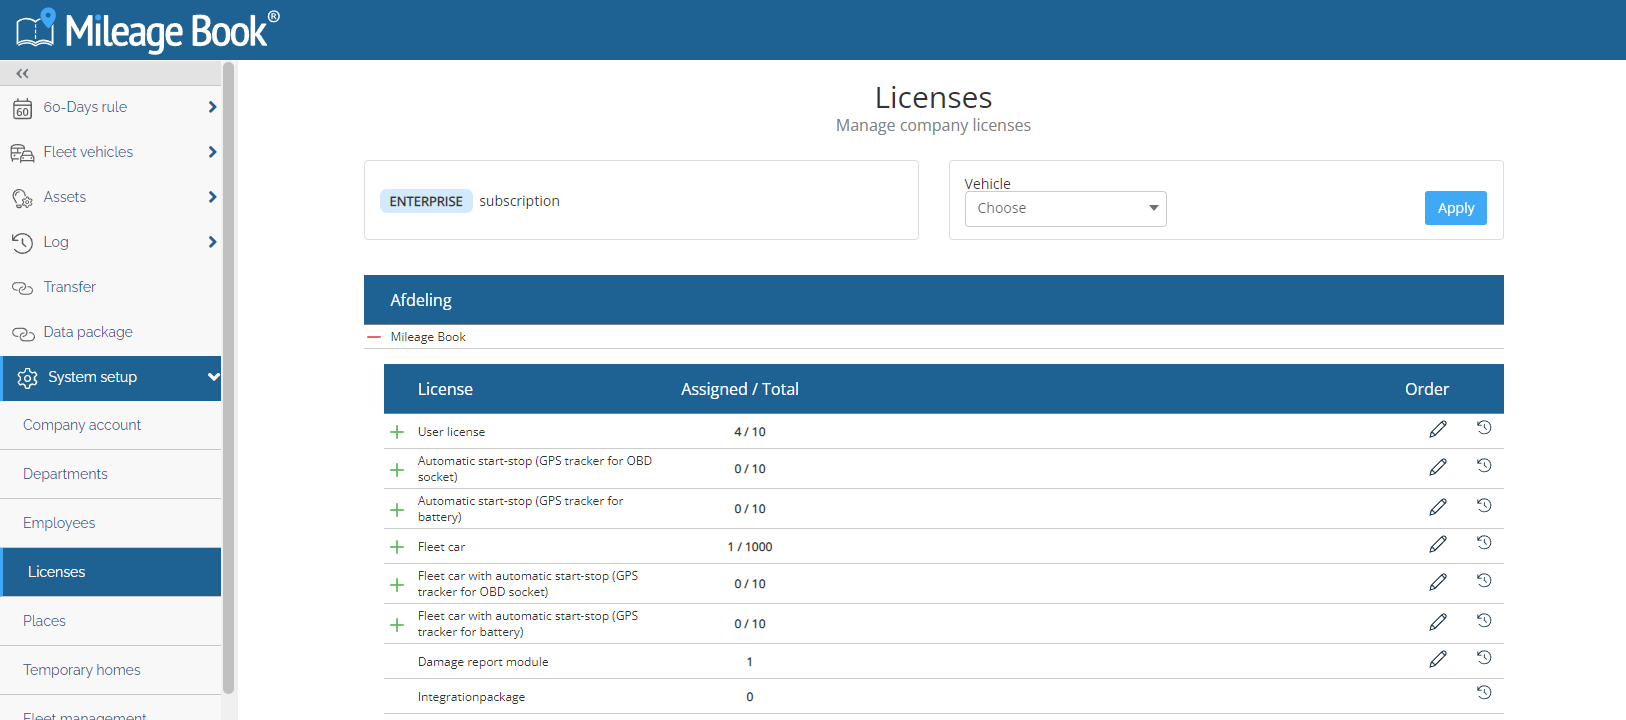
Task: Open the Transfer menu link
Action: click(x=70, y=287)
